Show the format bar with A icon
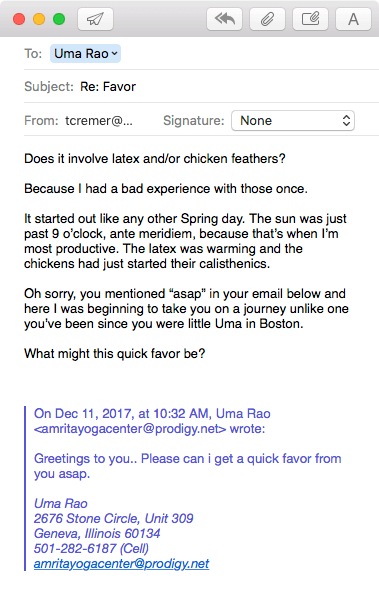This screenshot has width=379, height=603. pyautogui.click(x=353, y=19)
